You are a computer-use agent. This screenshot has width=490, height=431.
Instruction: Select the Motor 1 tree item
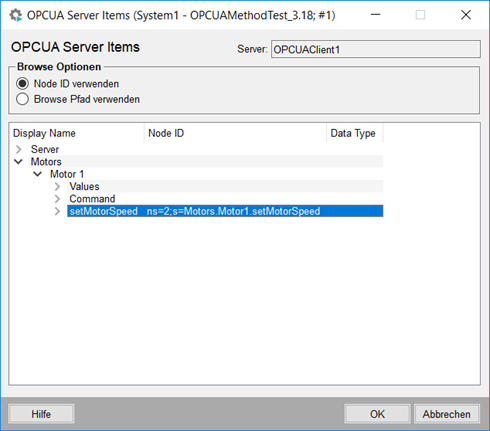point(67,174)
